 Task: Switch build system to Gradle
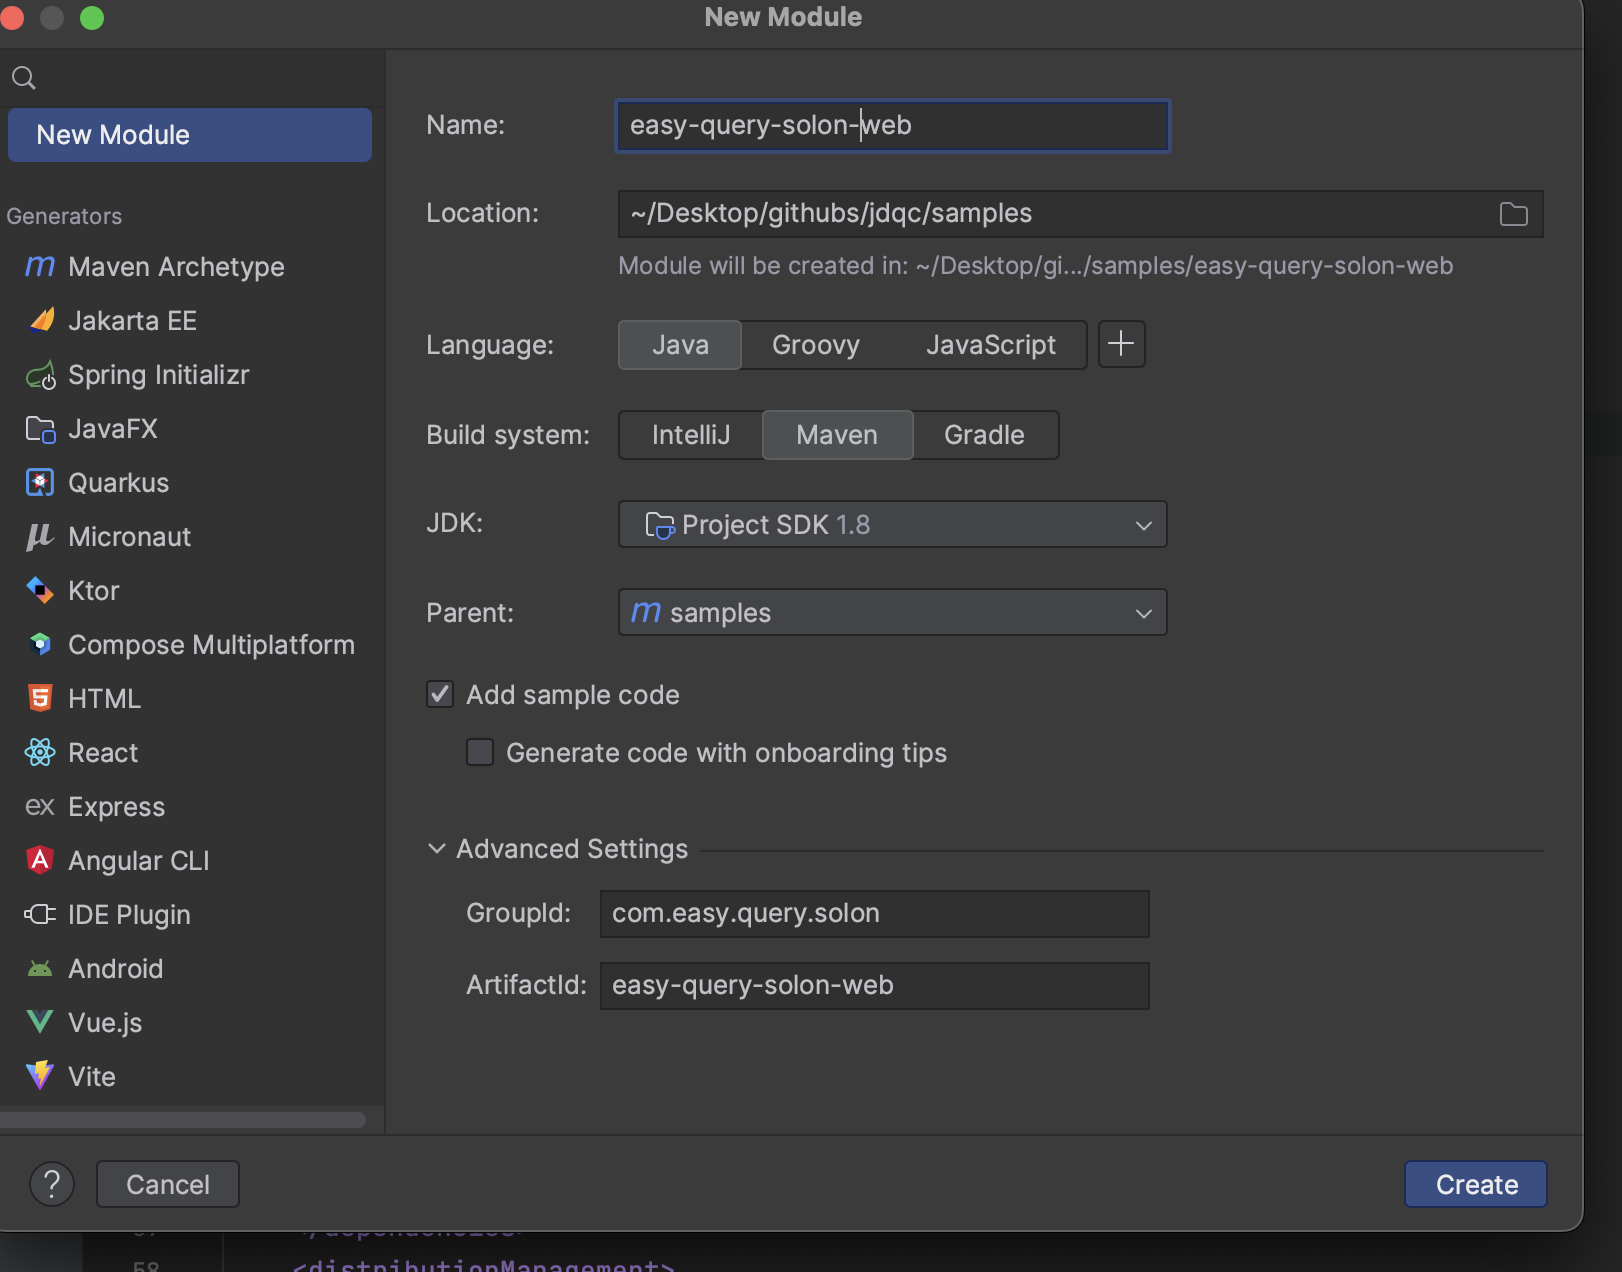[x=984, y=435]
